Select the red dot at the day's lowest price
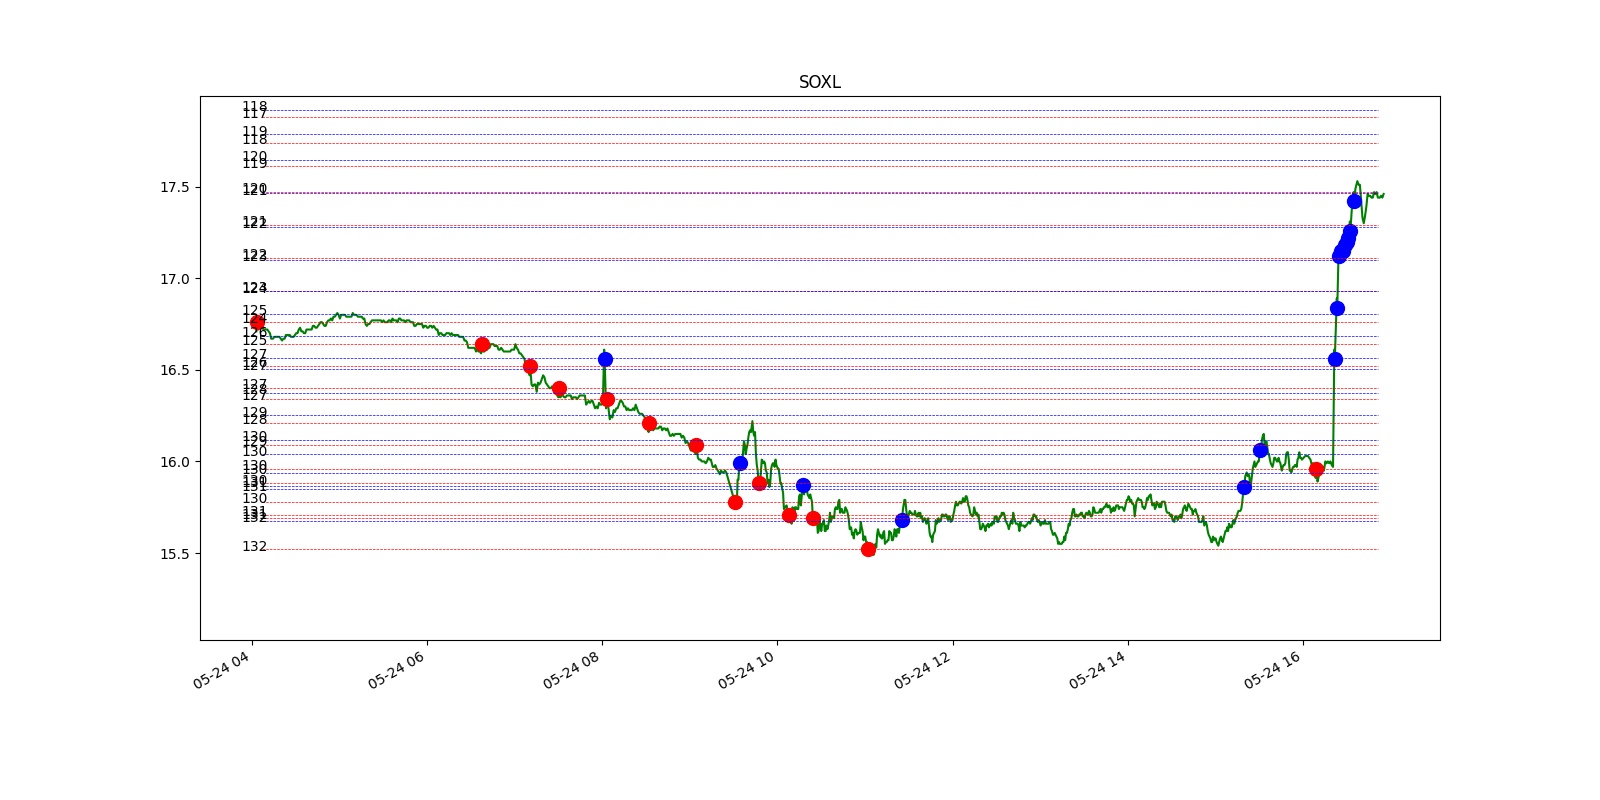The width and height of the screenshot is (1600, 800). 868,549
